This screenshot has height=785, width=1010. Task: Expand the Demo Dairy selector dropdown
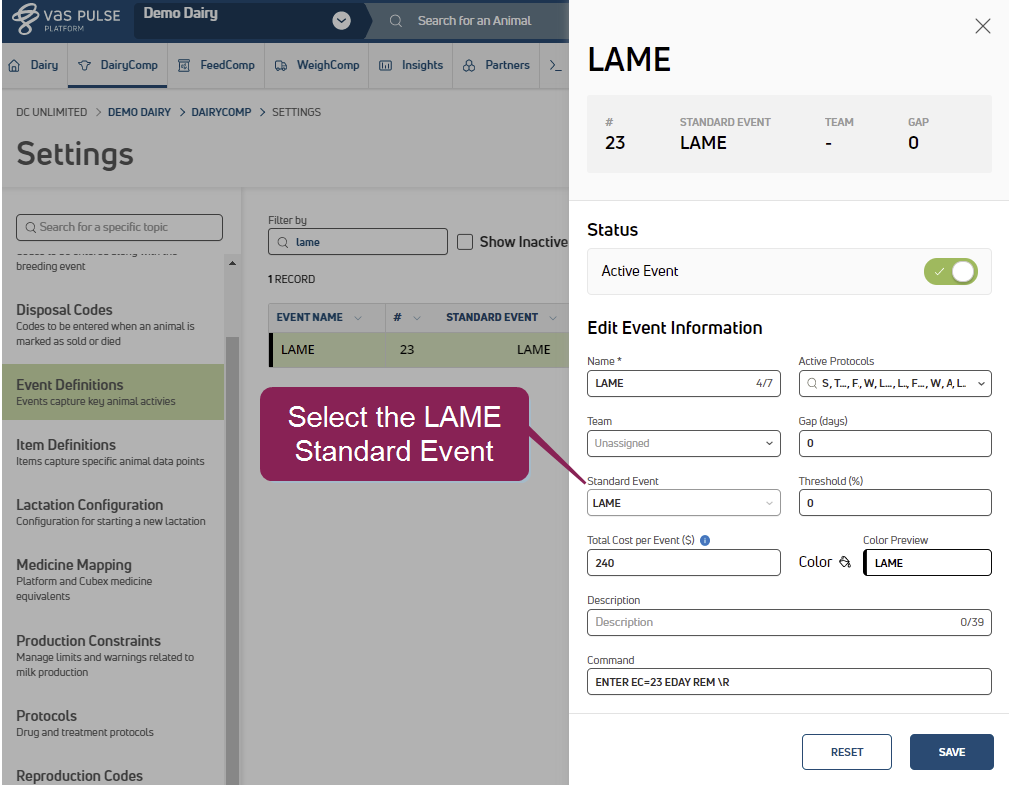(x=341, y=21)
